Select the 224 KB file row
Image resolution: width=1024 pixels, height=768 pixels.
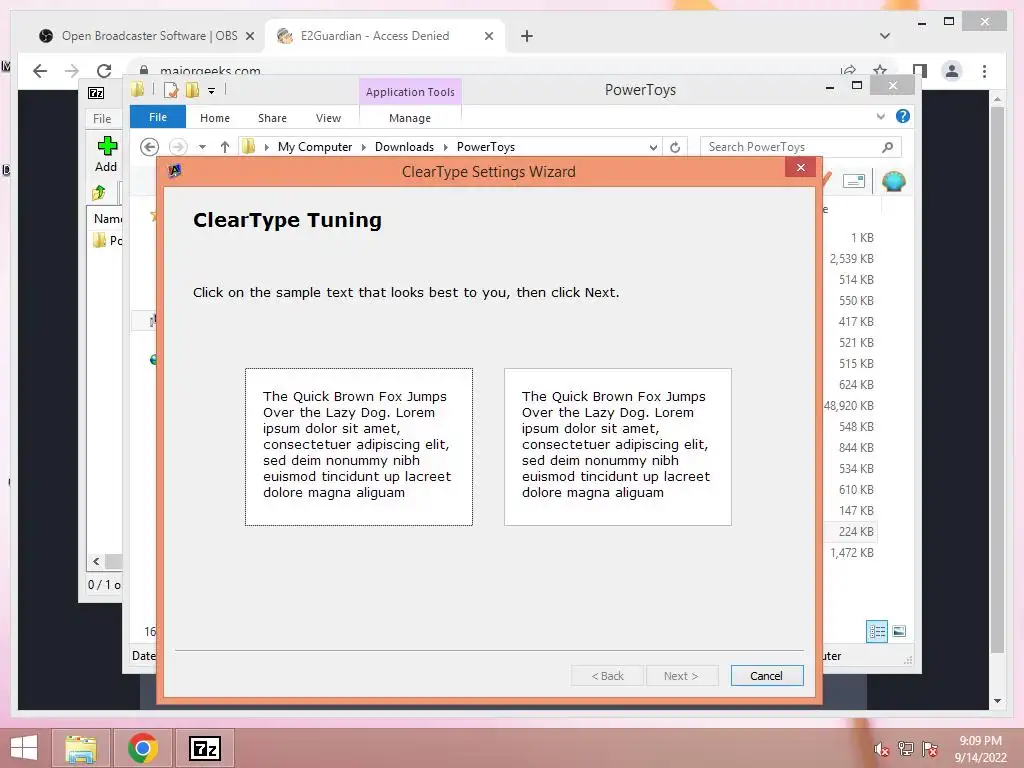point(849,532)
